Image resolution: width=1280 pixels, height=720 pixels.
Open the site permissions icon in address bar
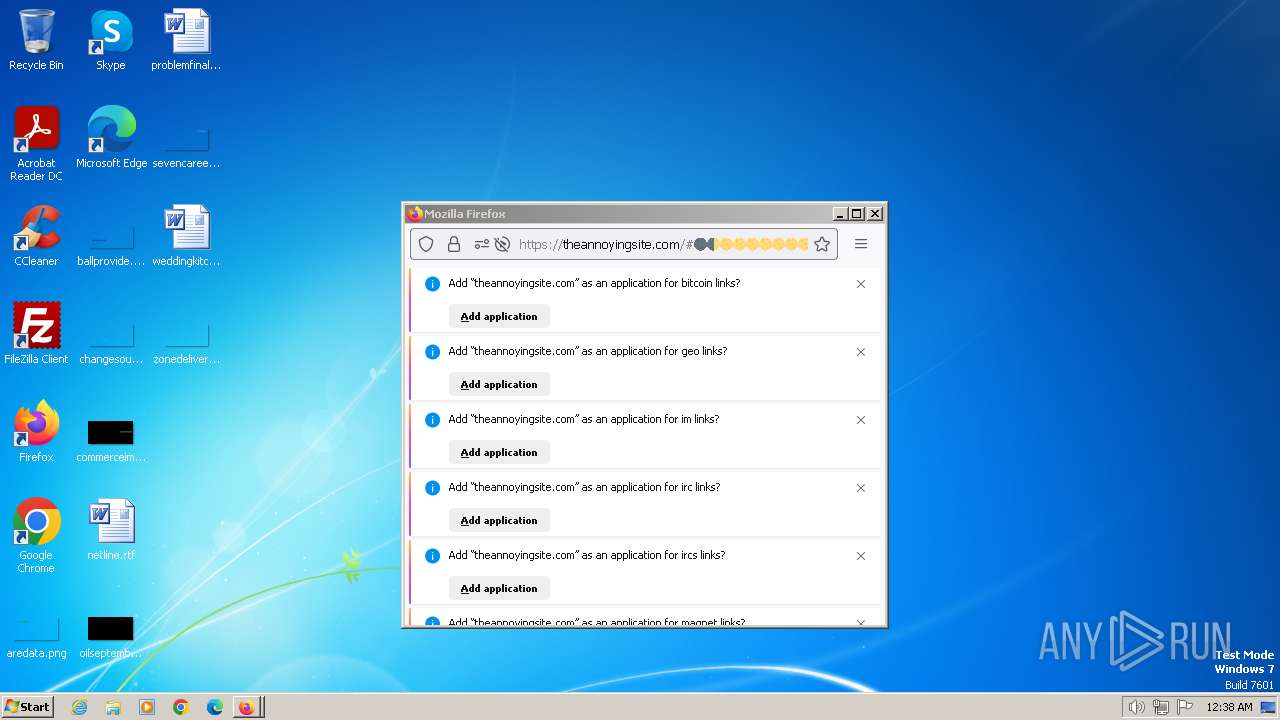(482, 244)
